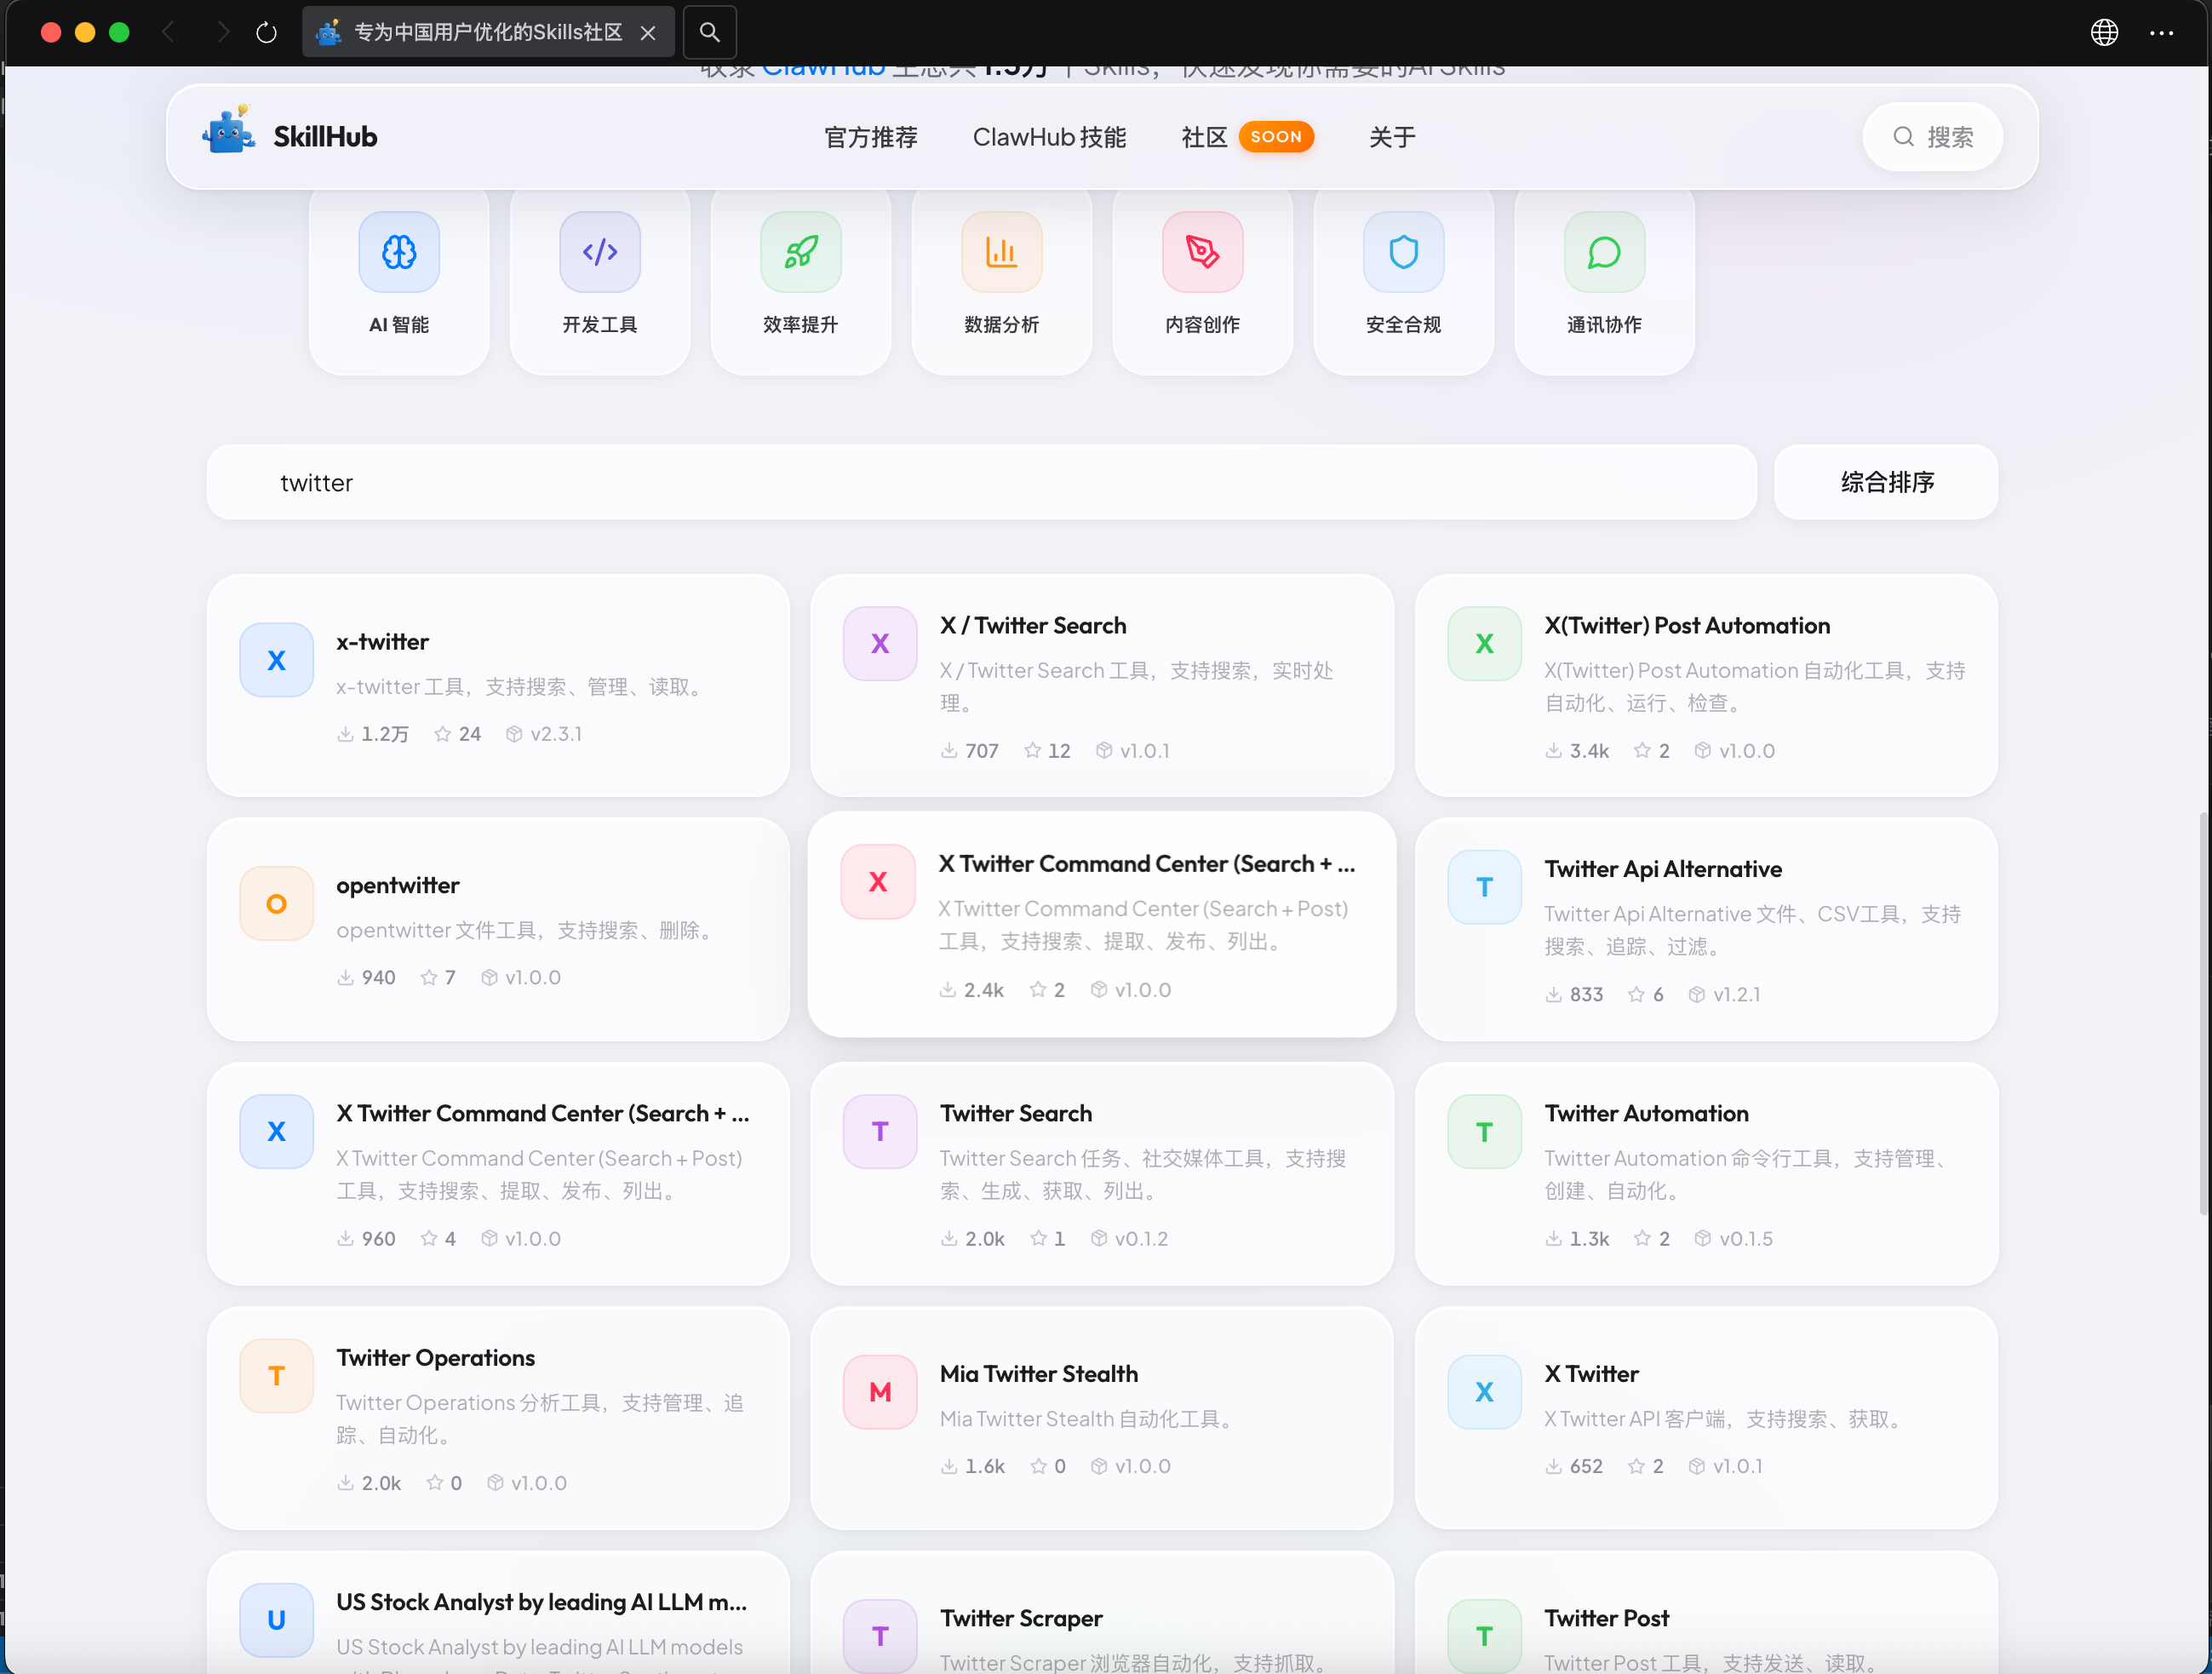
Task: Choose the 数据分析 bar chart icon
Action: [1001, 252]
